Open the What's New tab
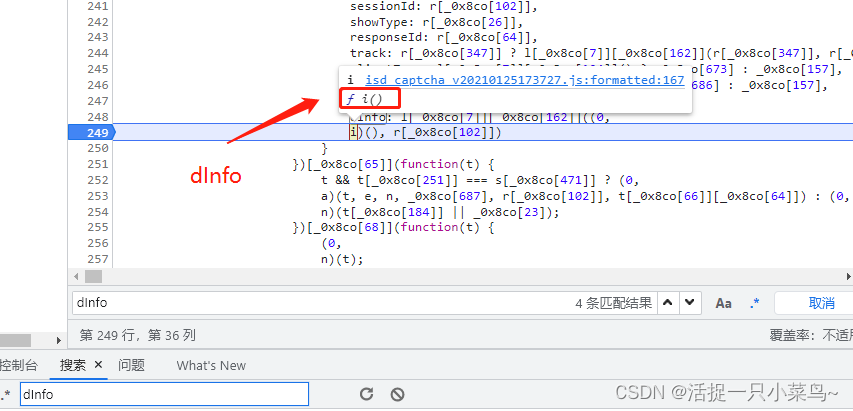 211,365
